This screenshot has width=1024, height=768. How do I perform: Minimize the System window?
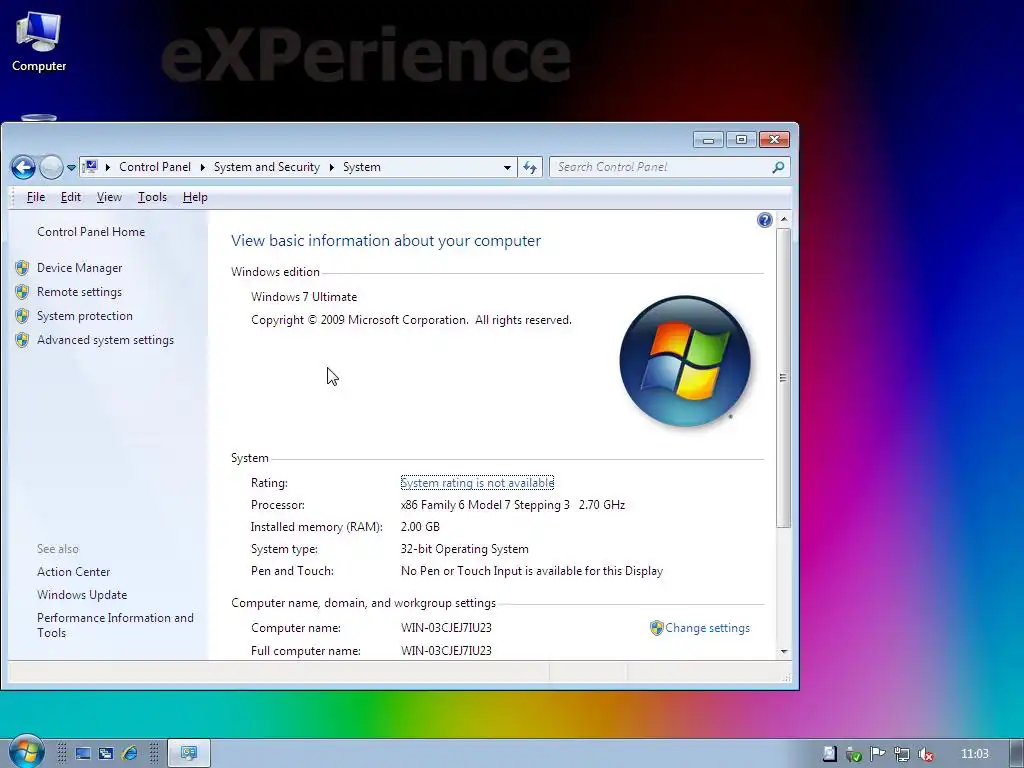[708, 140]
